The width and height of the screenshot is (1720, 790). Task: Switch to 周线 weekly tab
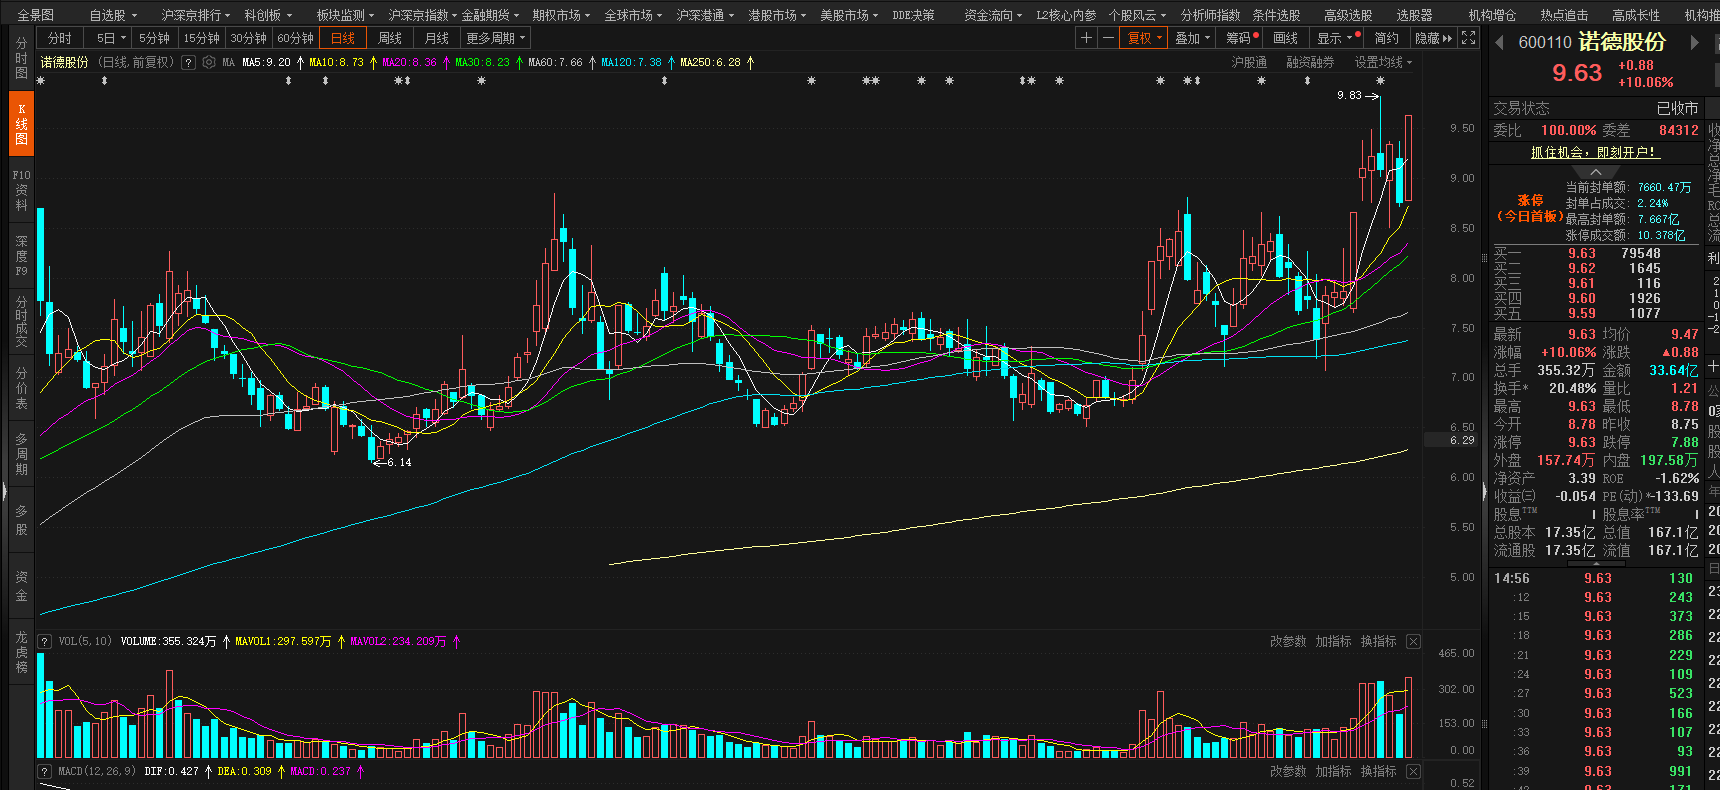[x=390, y=38]
